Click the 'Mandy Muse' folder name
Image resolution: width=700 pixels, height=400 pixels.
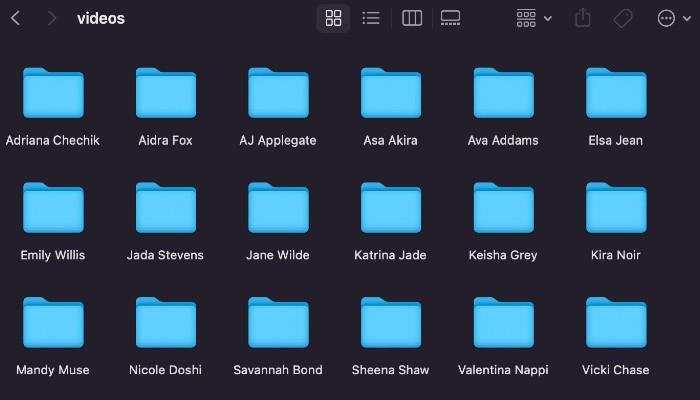click(x=53, y=370)
